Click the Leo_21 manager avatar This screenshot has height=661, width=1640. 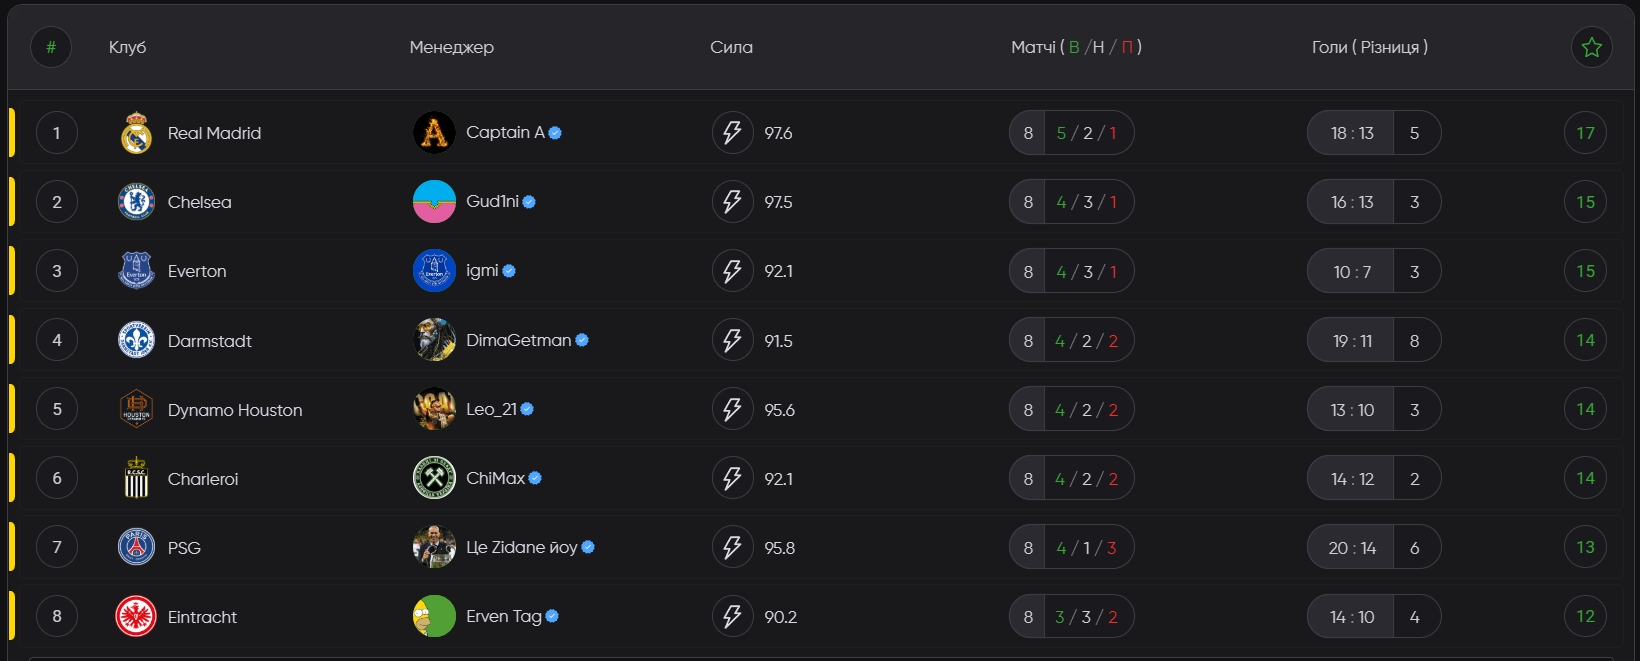click(x=434, y=410)
